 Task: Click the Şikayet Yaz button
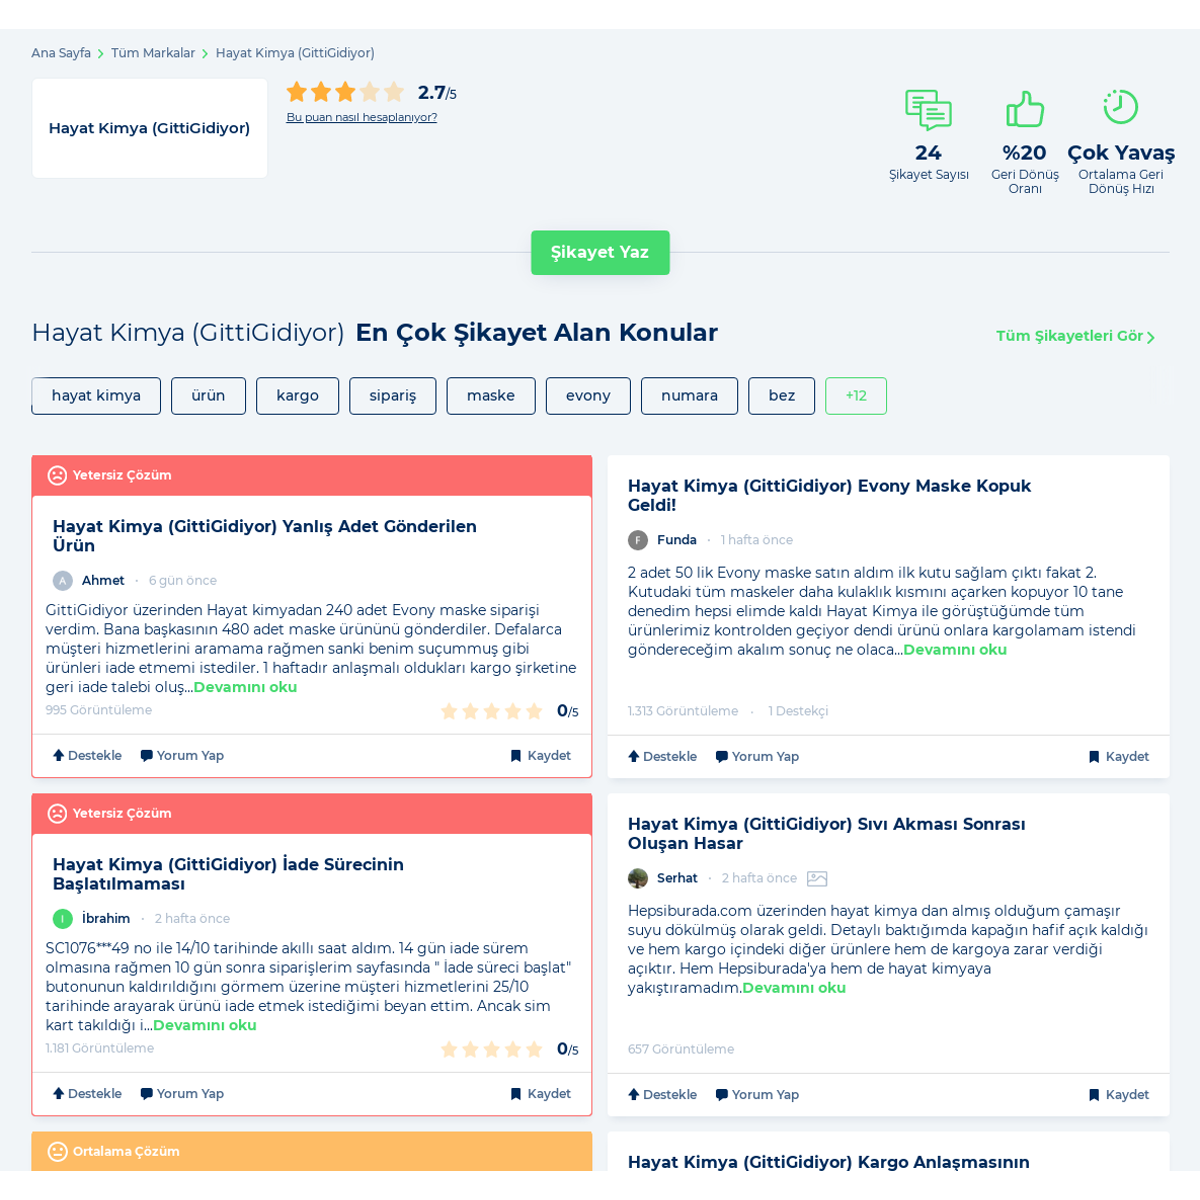pyautogui.click(x=600, y=253)
